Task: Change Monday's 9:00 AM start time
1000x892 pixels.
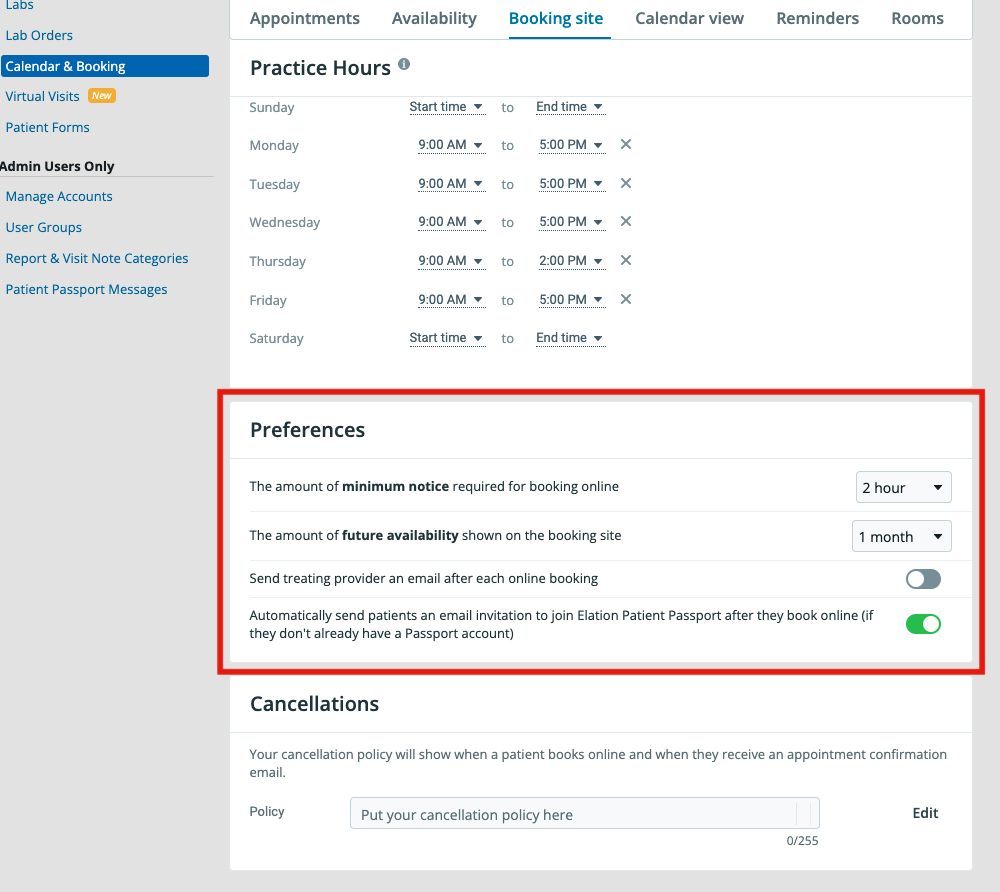Action: tap(451, 144)
